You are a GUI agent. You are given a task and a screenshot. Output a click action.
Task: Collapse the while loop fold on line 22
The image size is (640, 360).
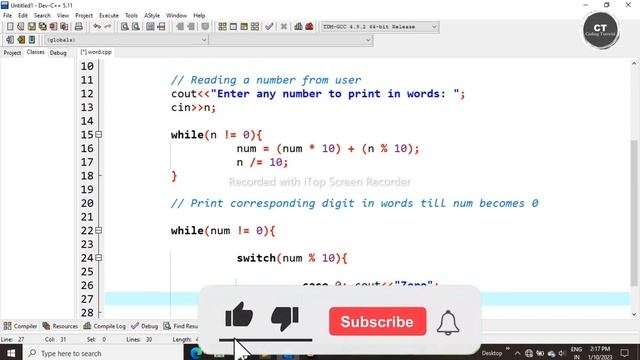(98, 230)
